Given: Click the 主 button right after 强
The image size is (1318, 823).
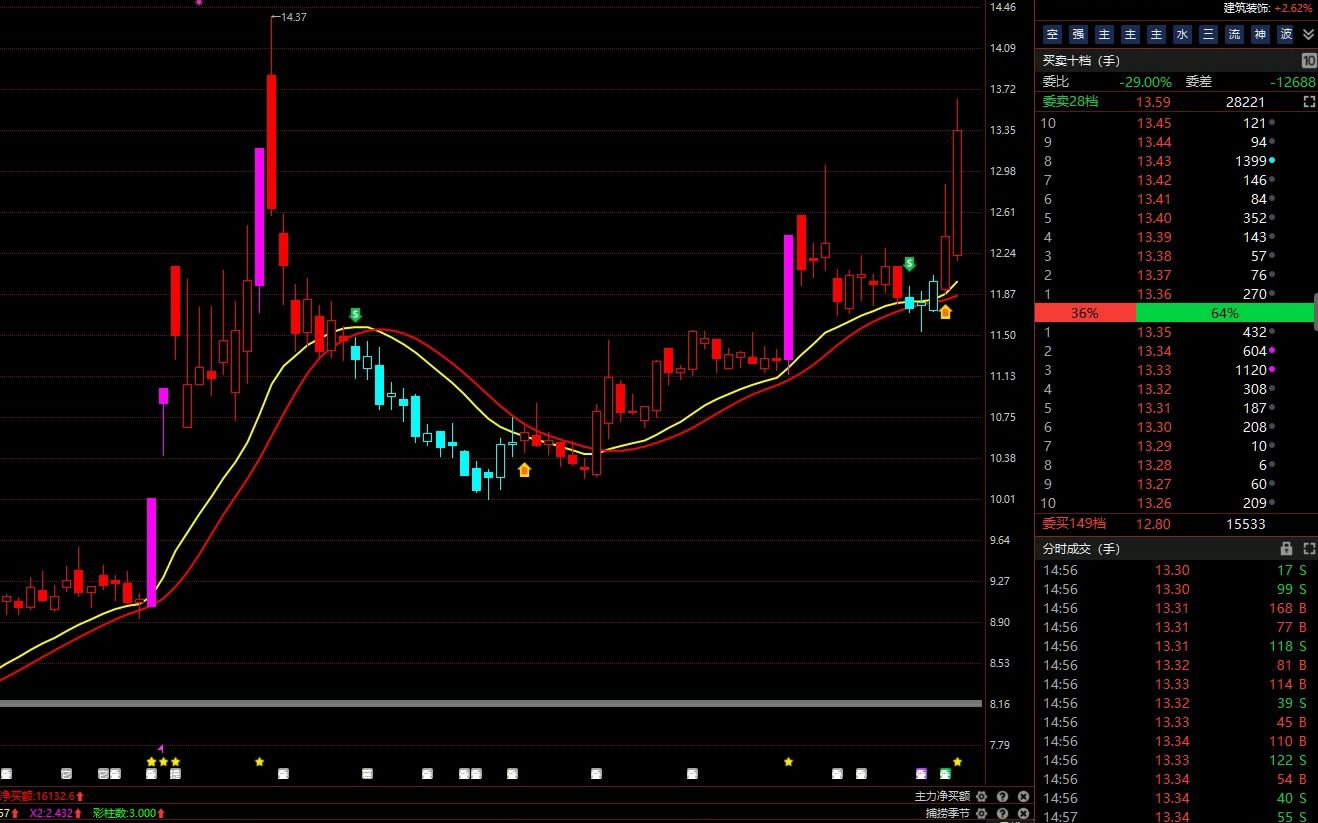Looking at the screenshot, I should coord(1104,34).
